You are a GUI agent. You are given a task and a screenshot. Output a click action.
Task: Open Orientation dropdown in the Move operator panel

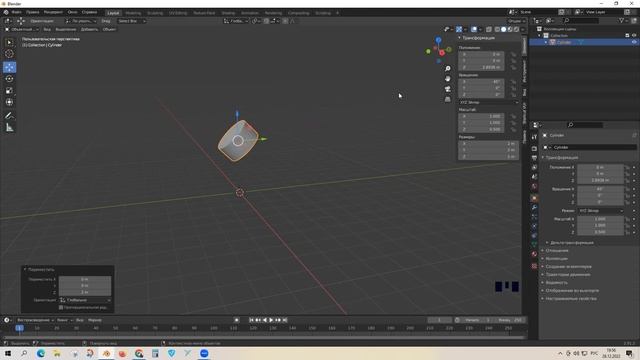point(85,300)
